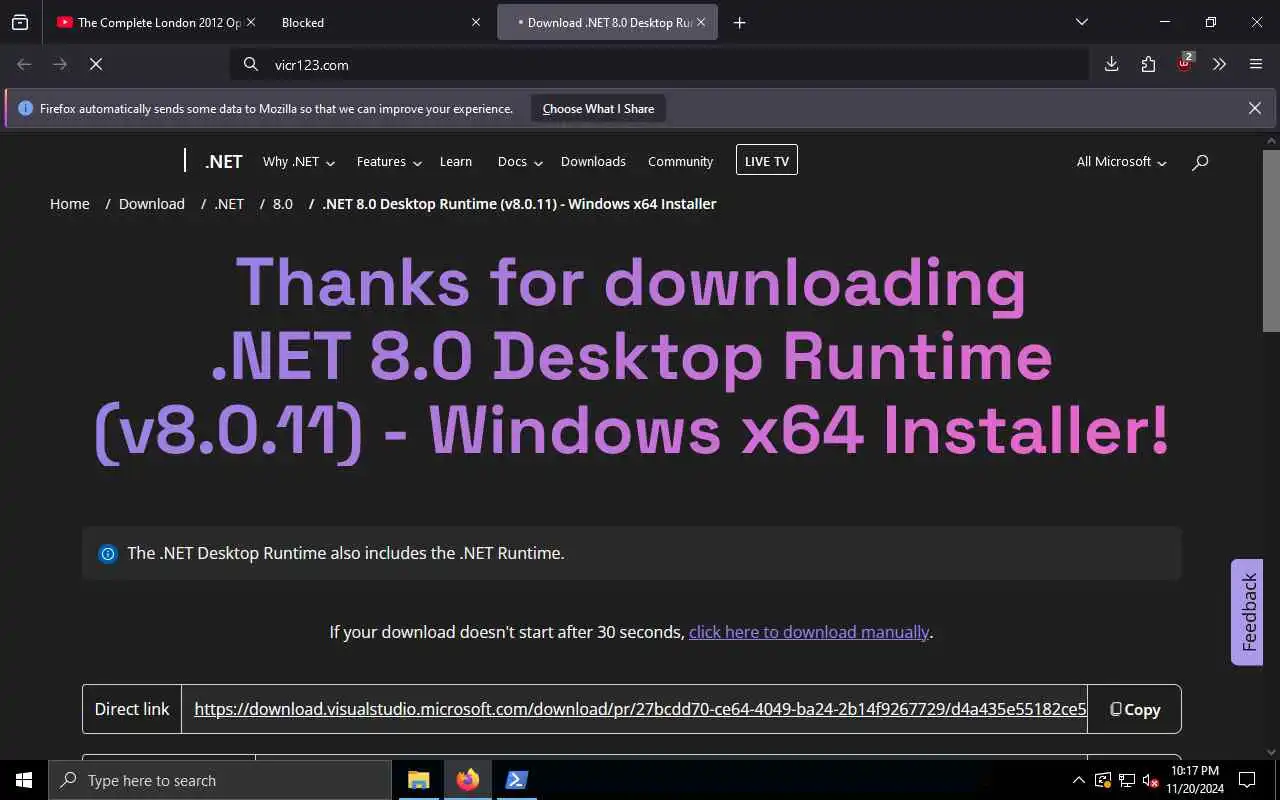Dismiss the Firefox data notification bar
1280x800 pixels.
click(1254, 108)
